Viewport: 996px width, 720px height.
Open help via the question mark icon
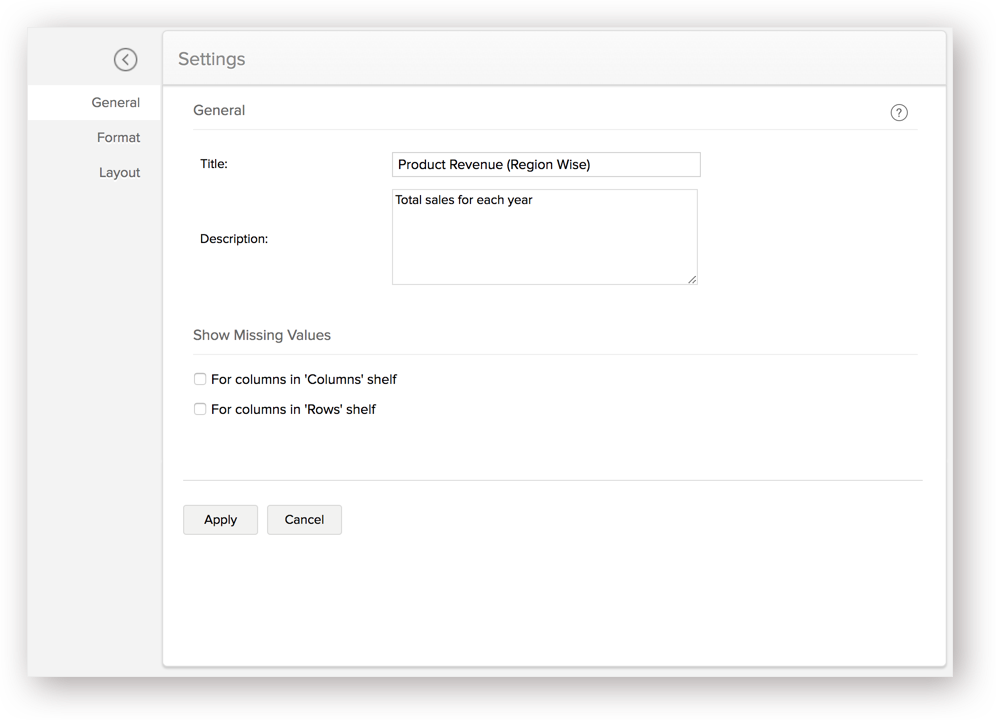[899, 112]
